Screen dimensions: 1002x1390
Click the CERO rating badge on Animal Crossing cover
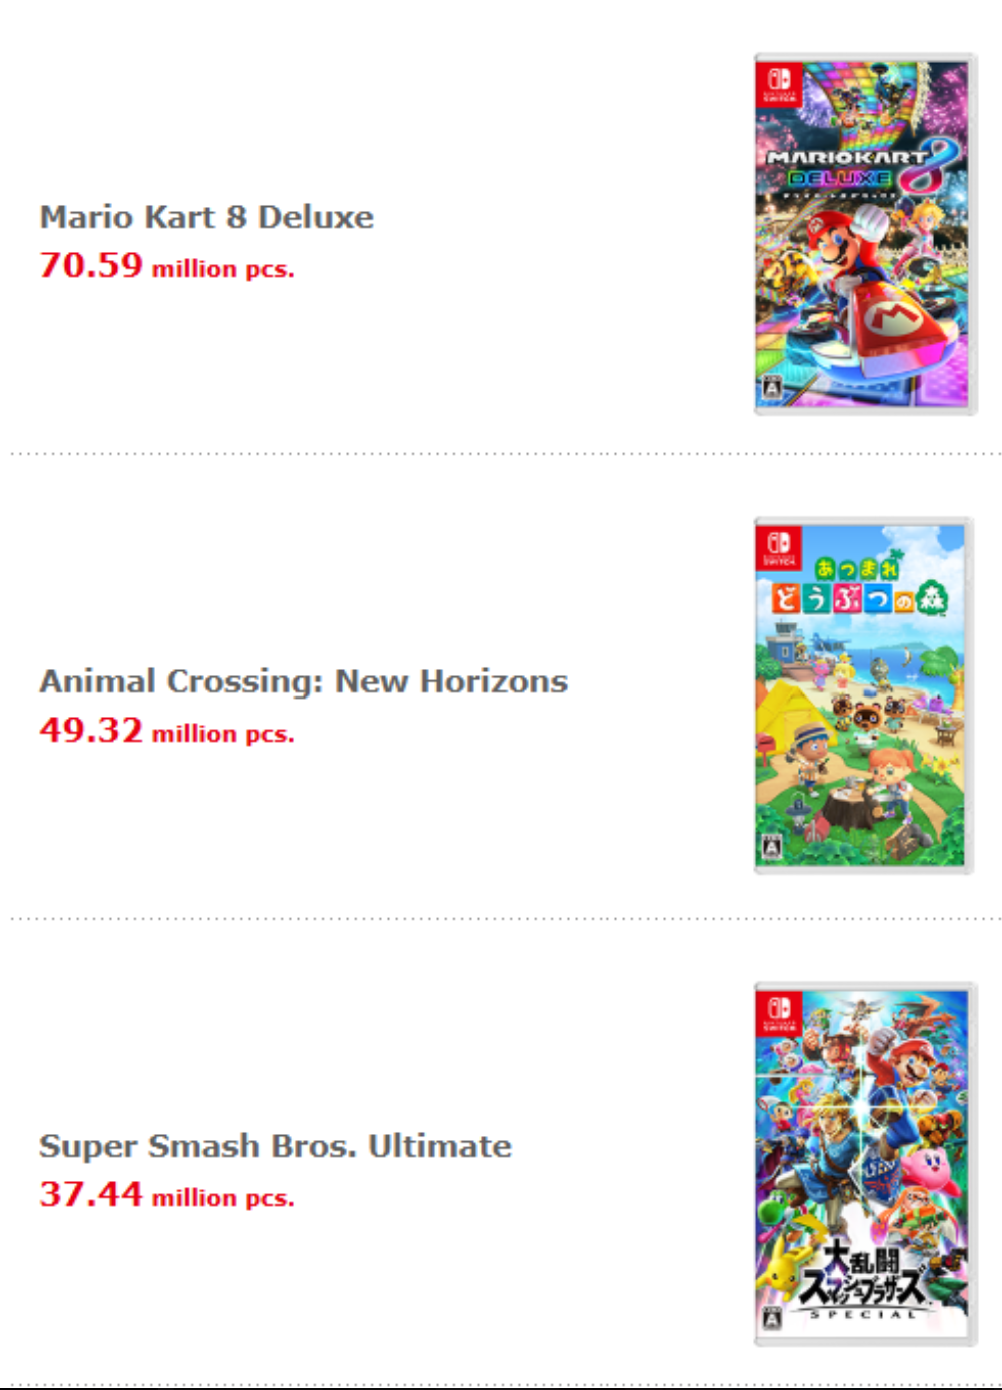(x=772, y=847)
